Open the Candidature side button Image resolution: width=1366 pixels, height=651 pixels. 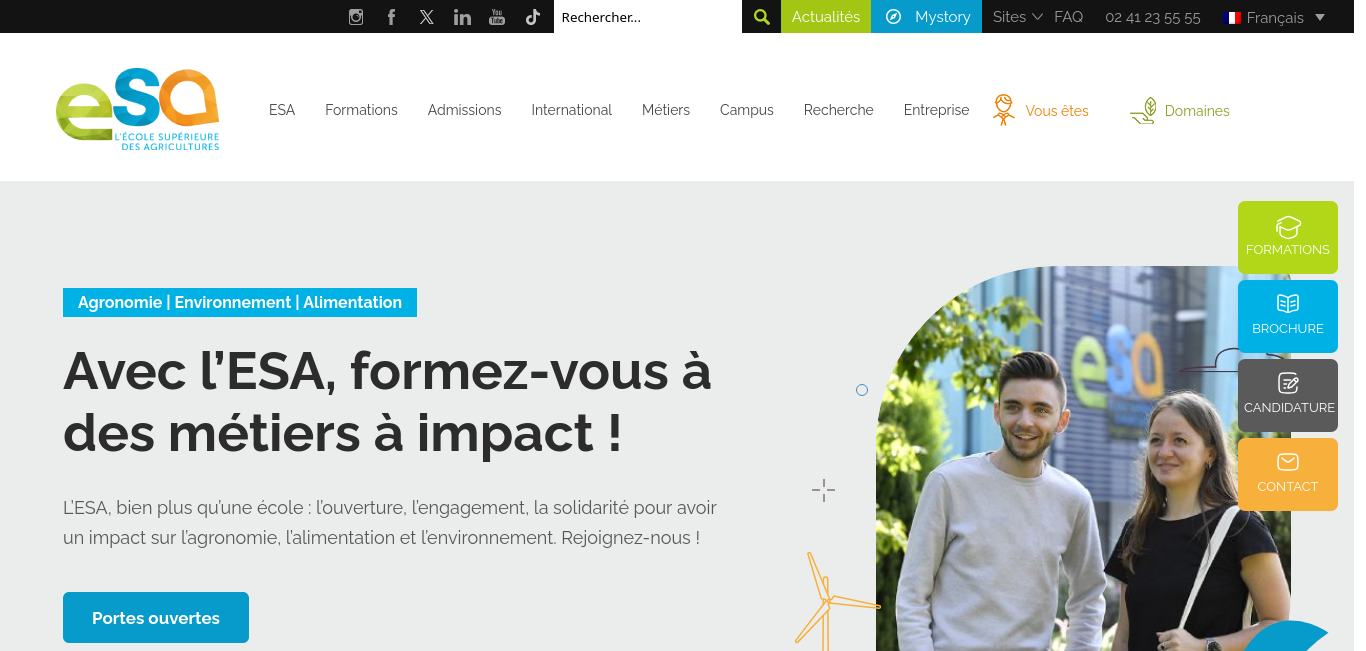click(1287, 395)
